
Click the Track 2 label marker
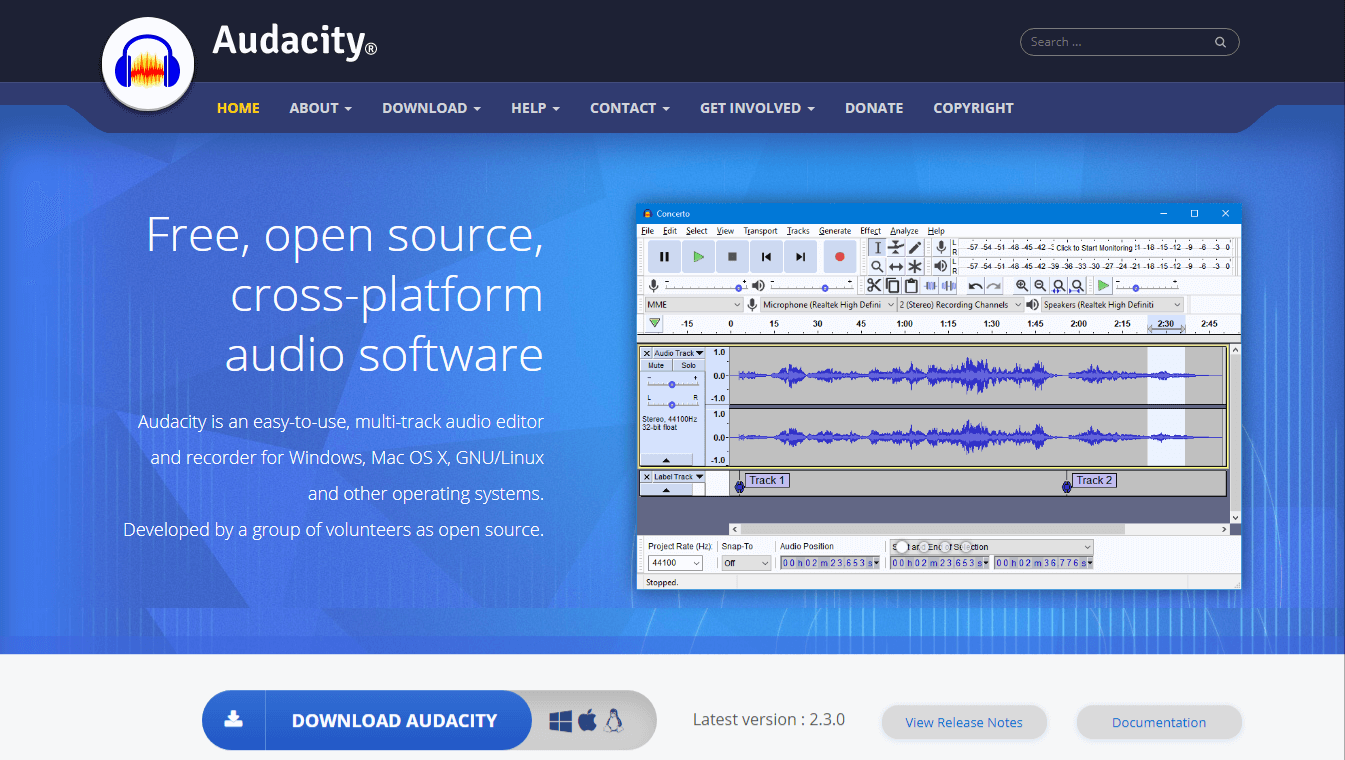[1094, 480]
